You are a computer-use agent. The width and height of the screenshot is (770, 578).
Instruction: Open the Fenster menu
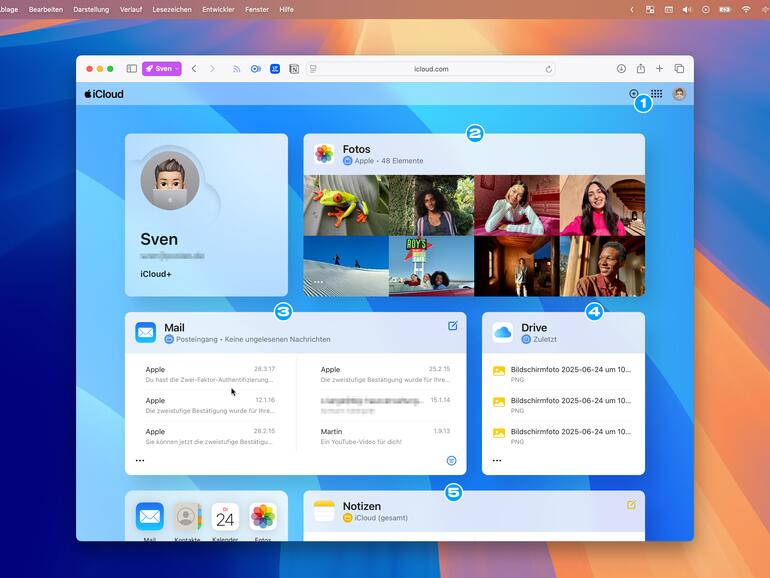click(x=257, y=9)
